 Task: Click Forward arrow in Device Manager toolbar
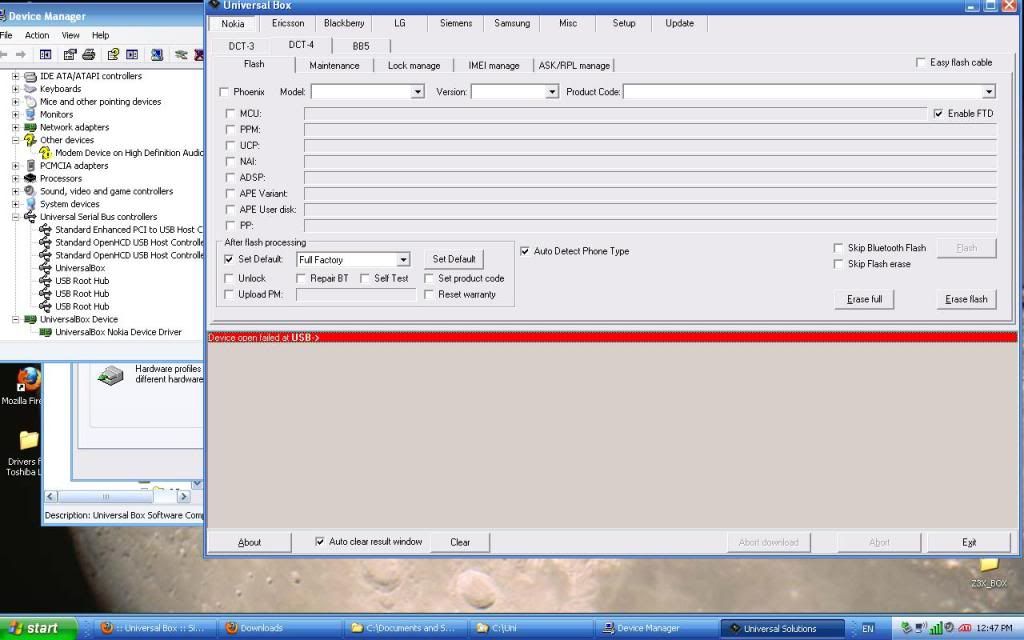pos(21,55)
